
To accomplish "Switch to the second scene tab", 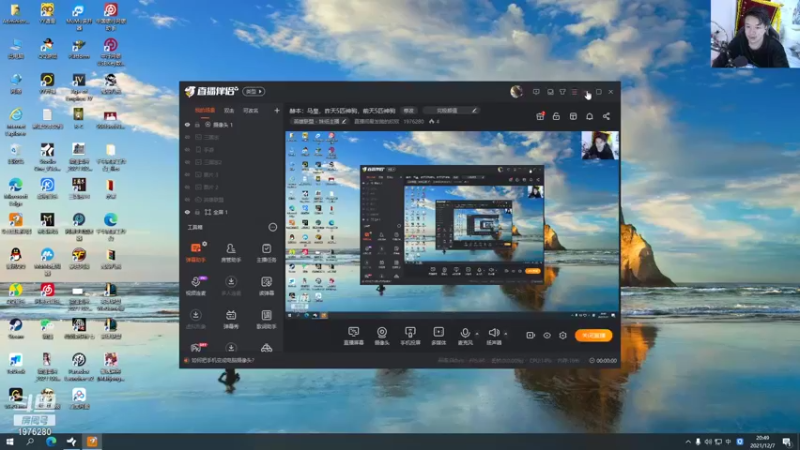I will [229, 110].
